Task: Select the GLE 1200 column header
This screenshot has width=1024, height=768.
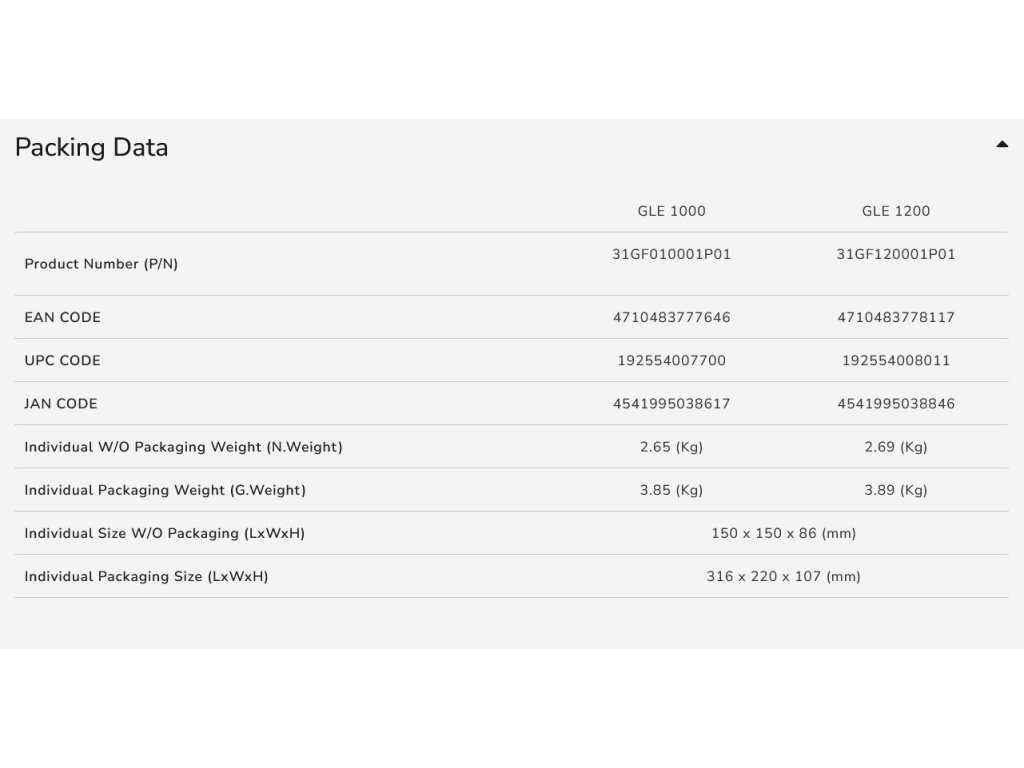Action: click(x=895, y=211)
